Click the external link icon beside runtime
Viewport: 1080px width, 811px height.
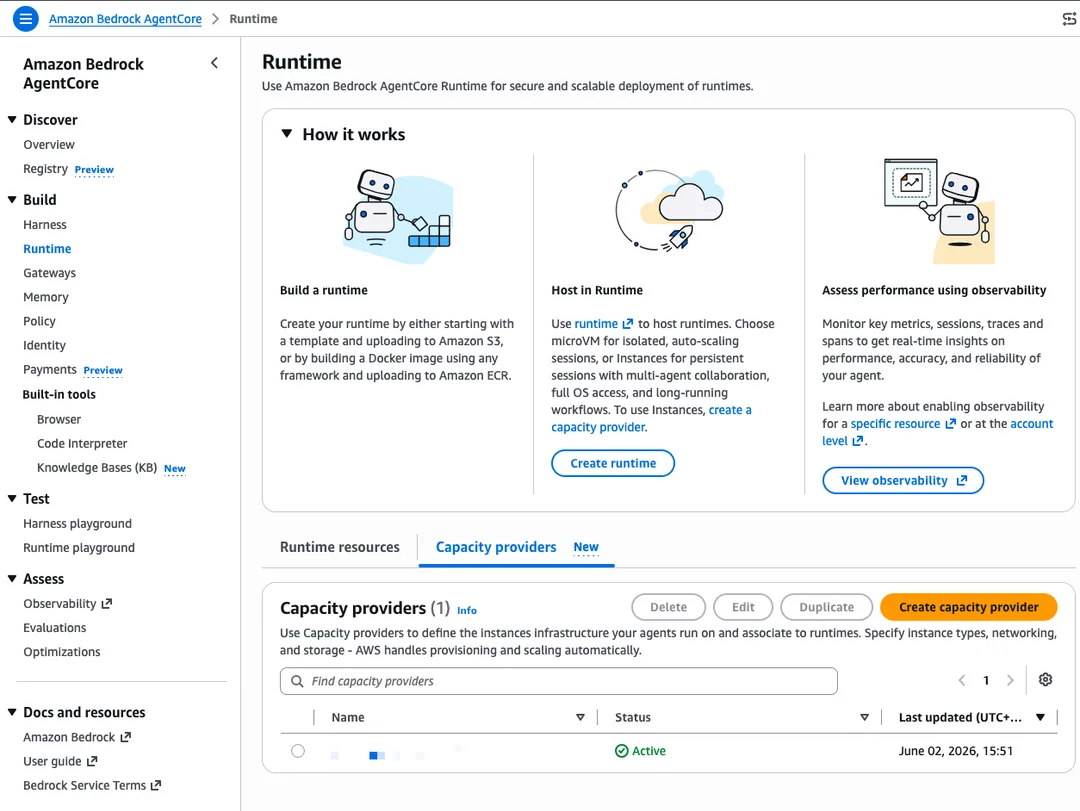click(x=627, y=324)
